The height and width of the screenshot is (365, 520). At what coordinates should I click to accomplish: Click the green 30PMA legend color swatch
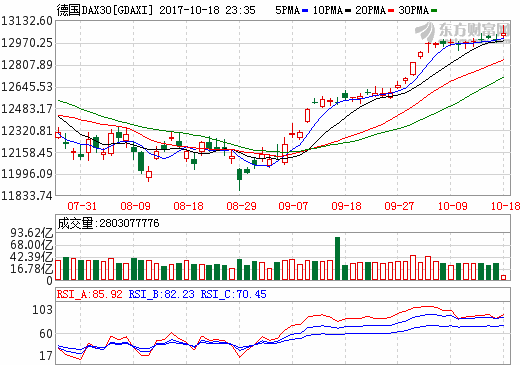pos(434,11)
